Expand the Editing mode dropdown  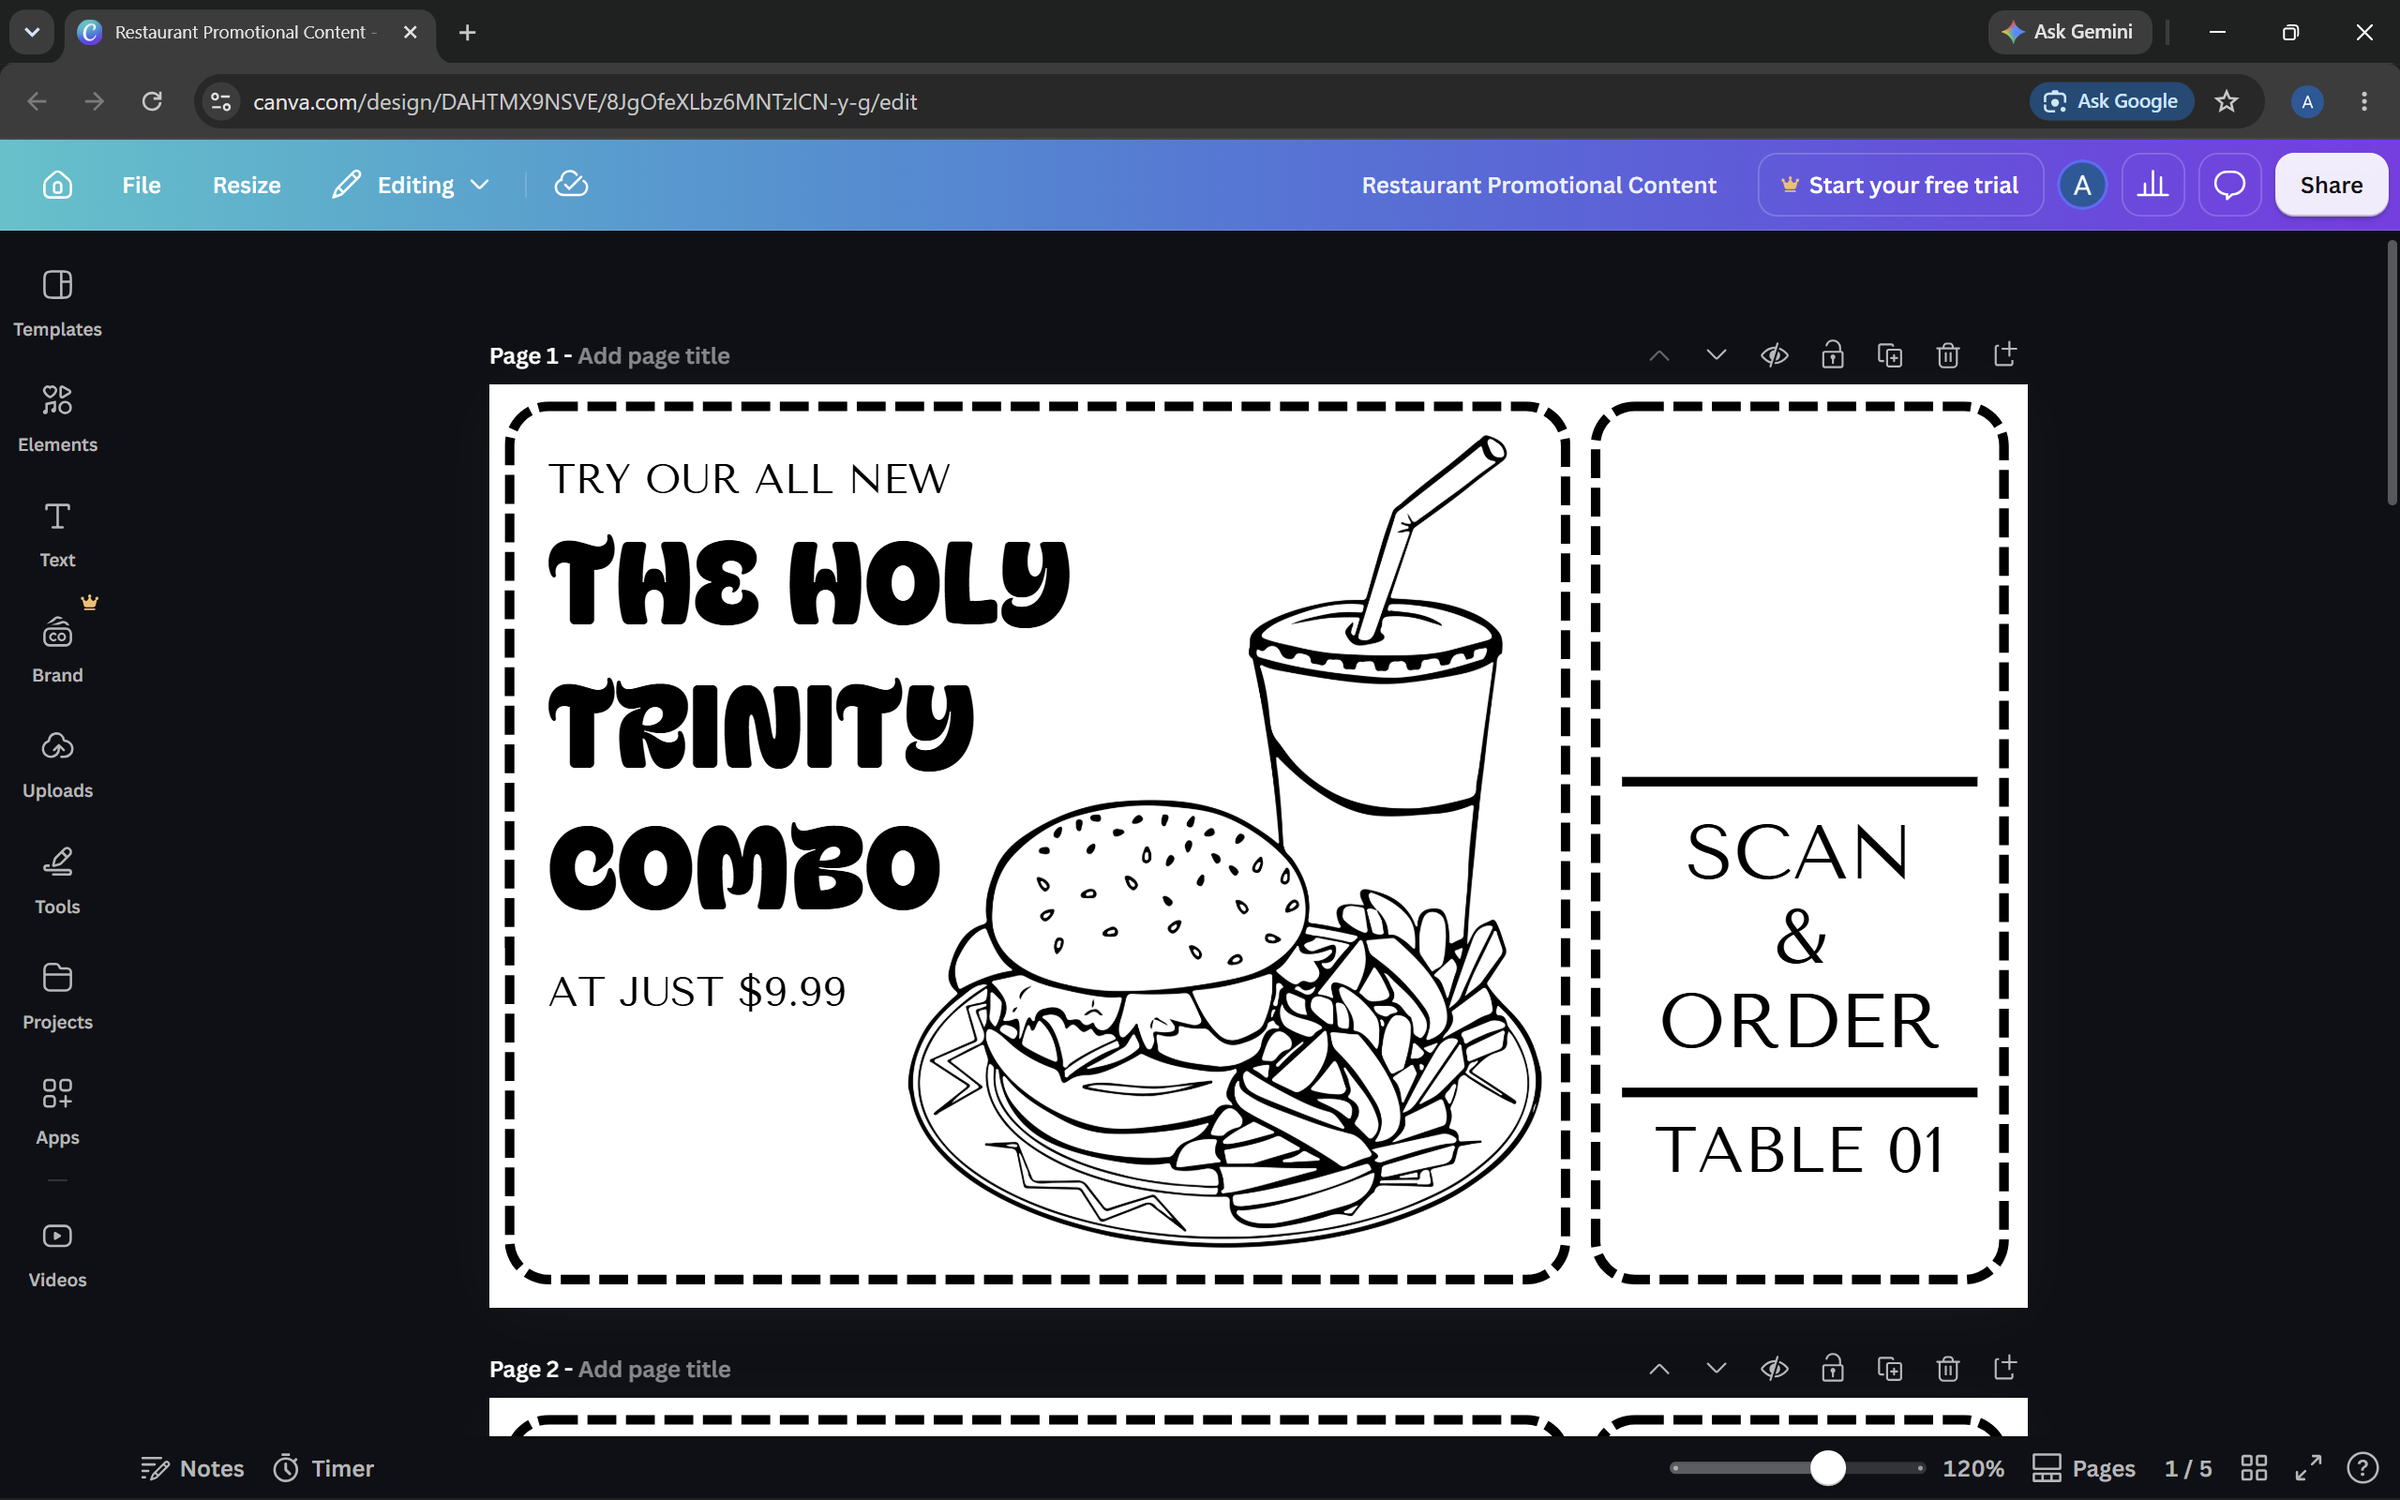click(x=411, y=185)
